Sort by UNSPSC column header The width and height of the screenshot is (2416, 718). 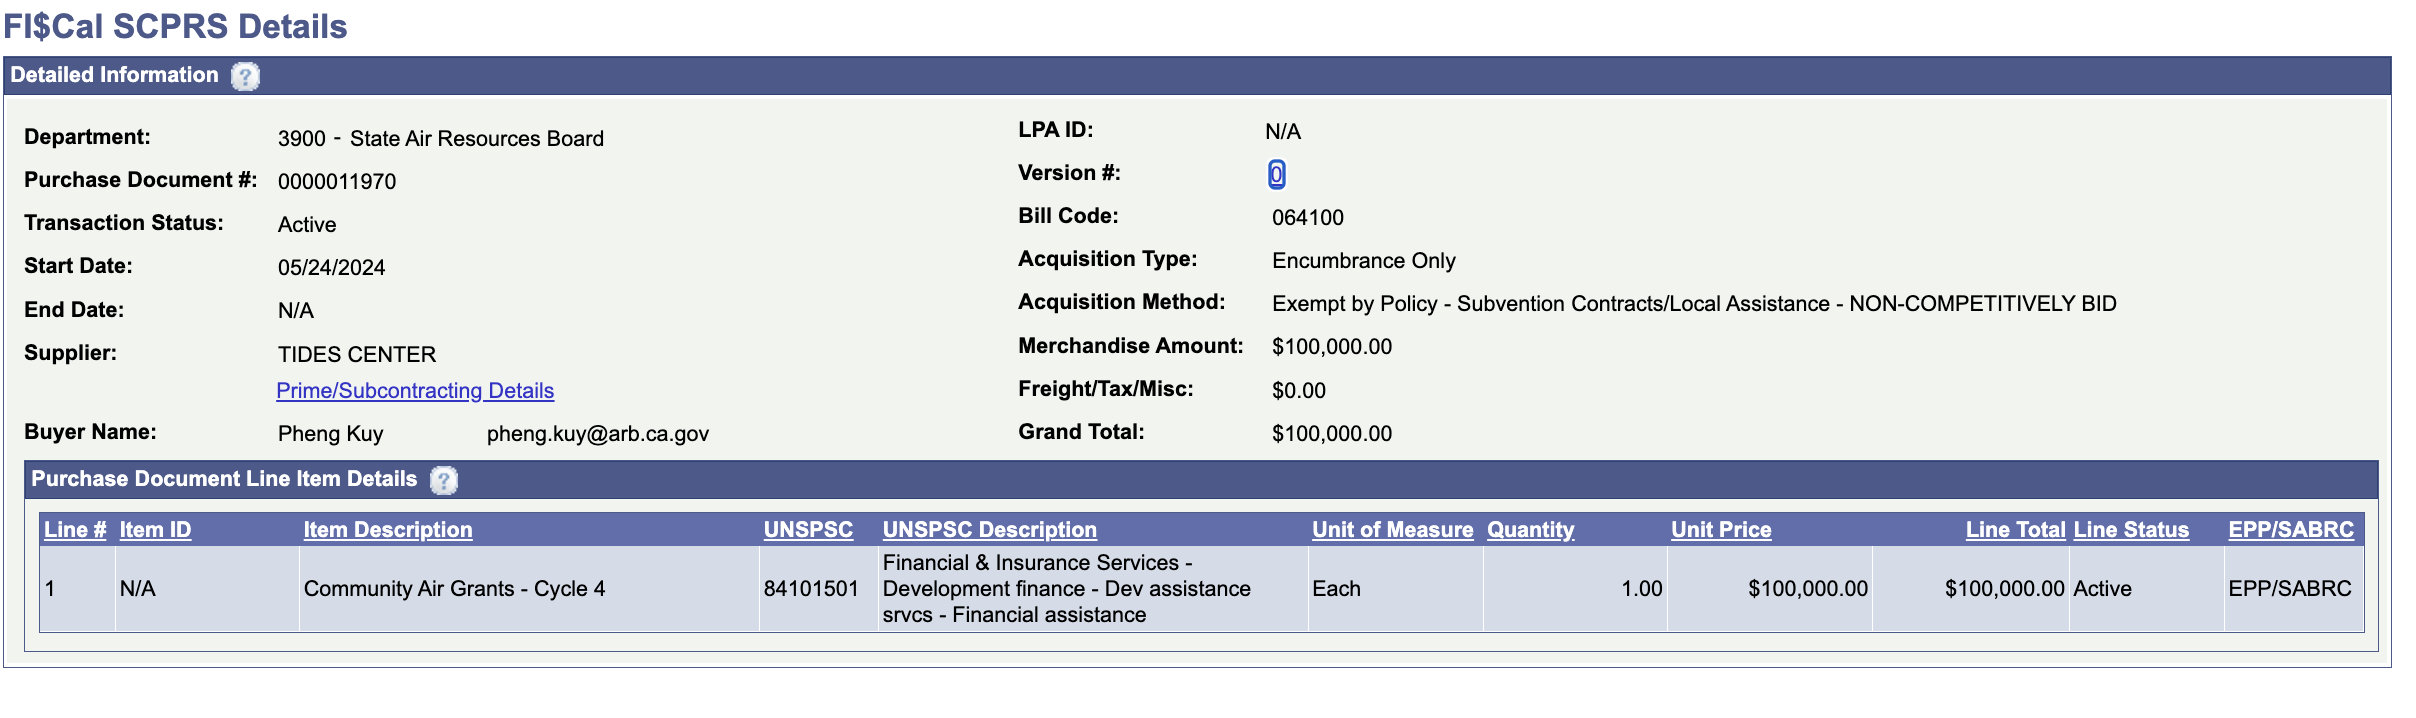(x=808, y=530)
